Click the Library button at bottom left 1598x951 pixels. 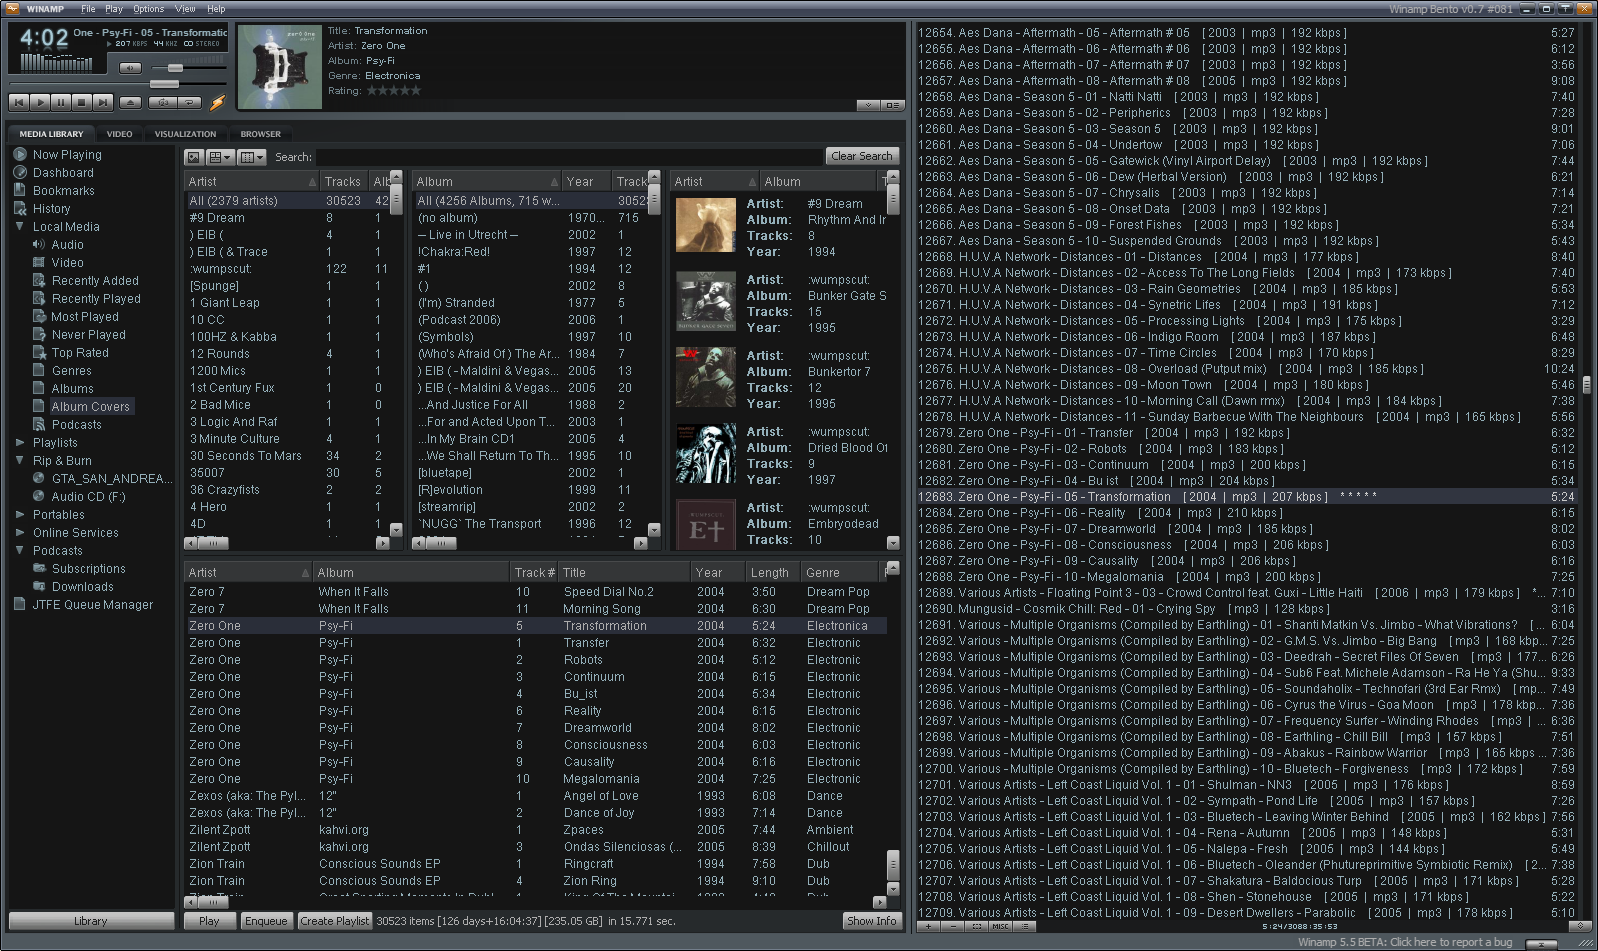[x=90, y=921]
